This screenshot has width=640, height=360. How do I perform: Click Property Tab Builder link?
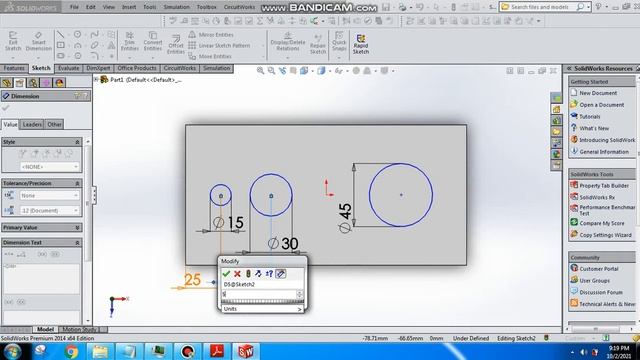tap(604, 186)
